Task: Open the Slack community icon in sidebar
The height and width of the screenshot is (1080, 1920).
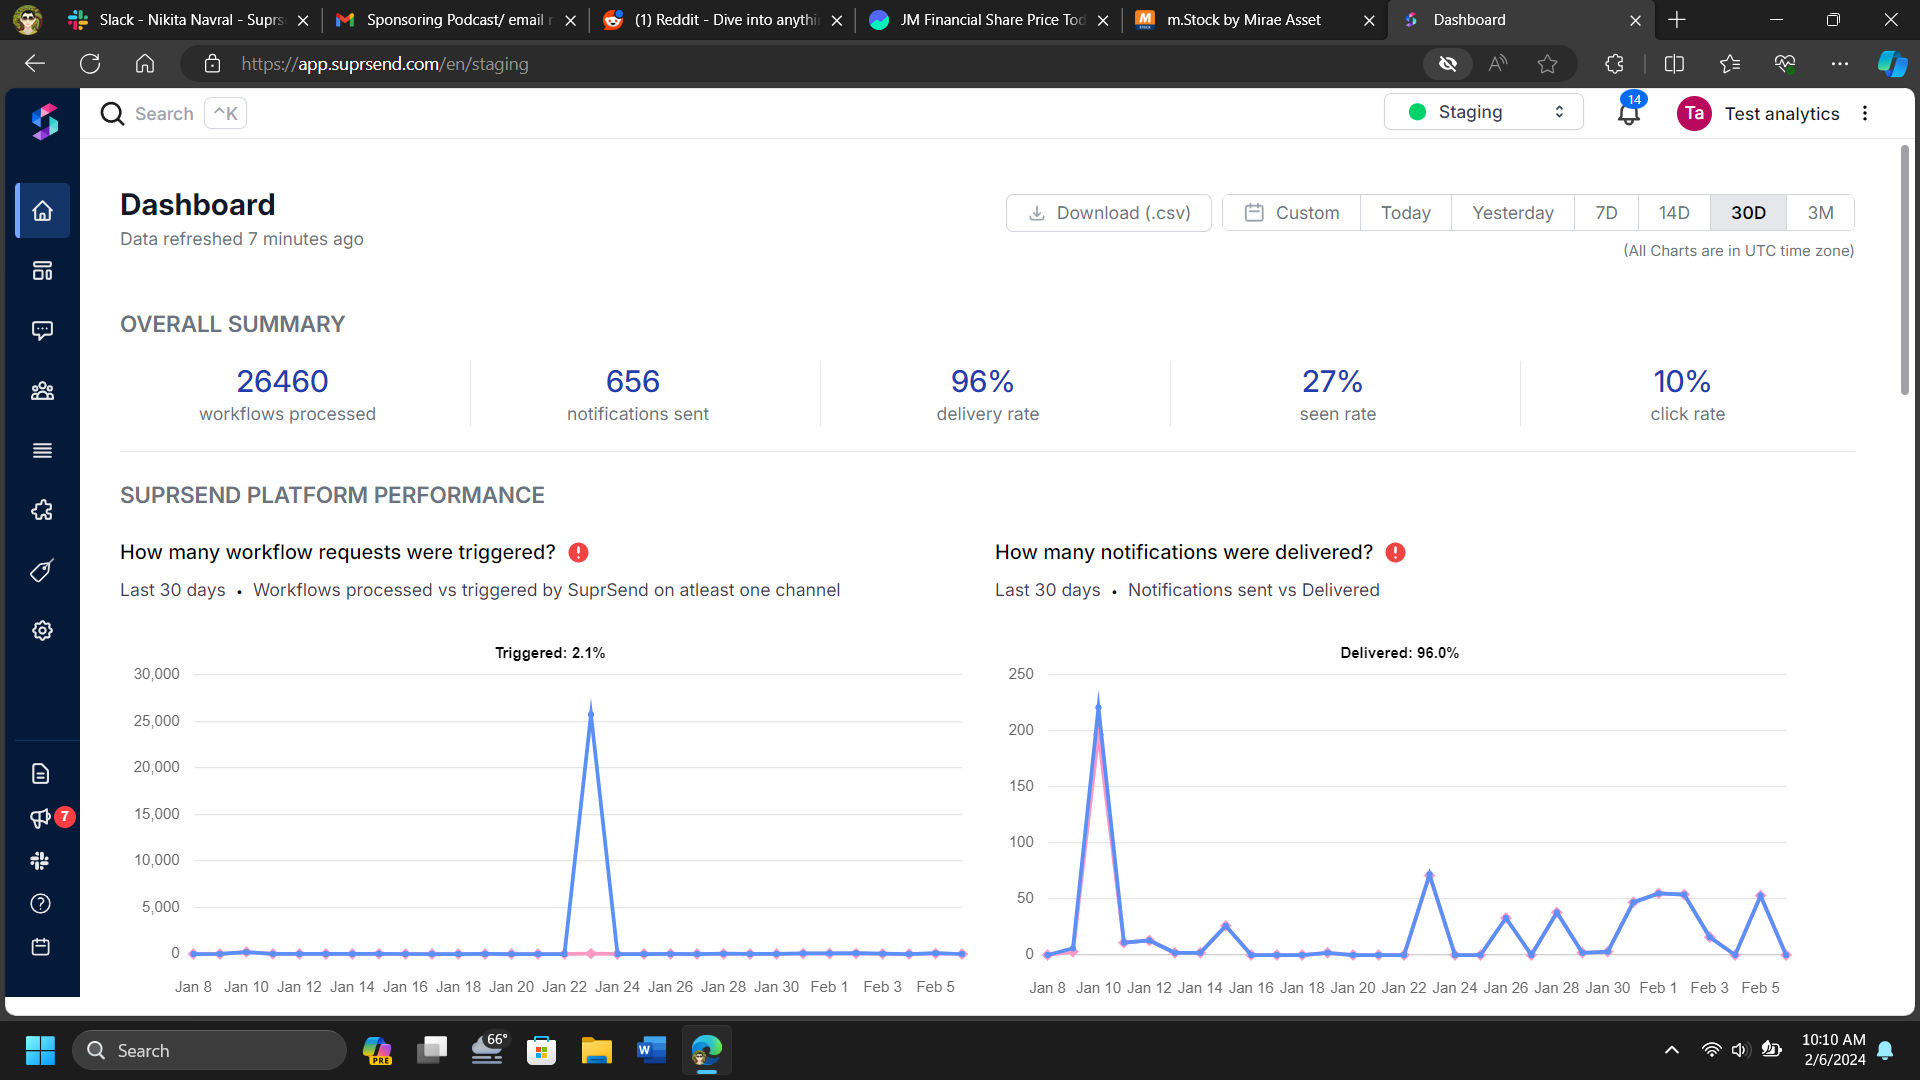Action: click(x=40, y=861)
